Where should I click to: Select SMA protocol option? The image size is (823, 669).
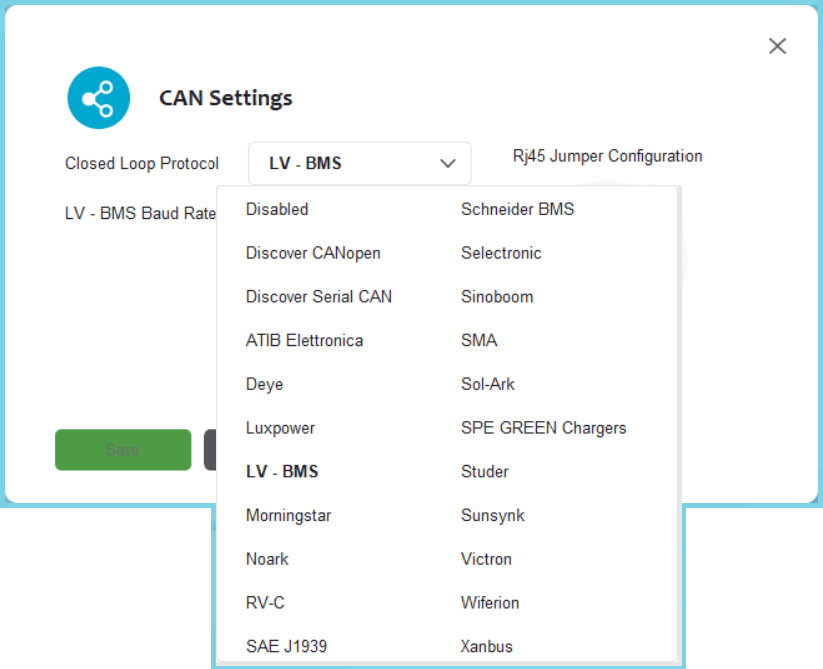(x=479, y=341)
